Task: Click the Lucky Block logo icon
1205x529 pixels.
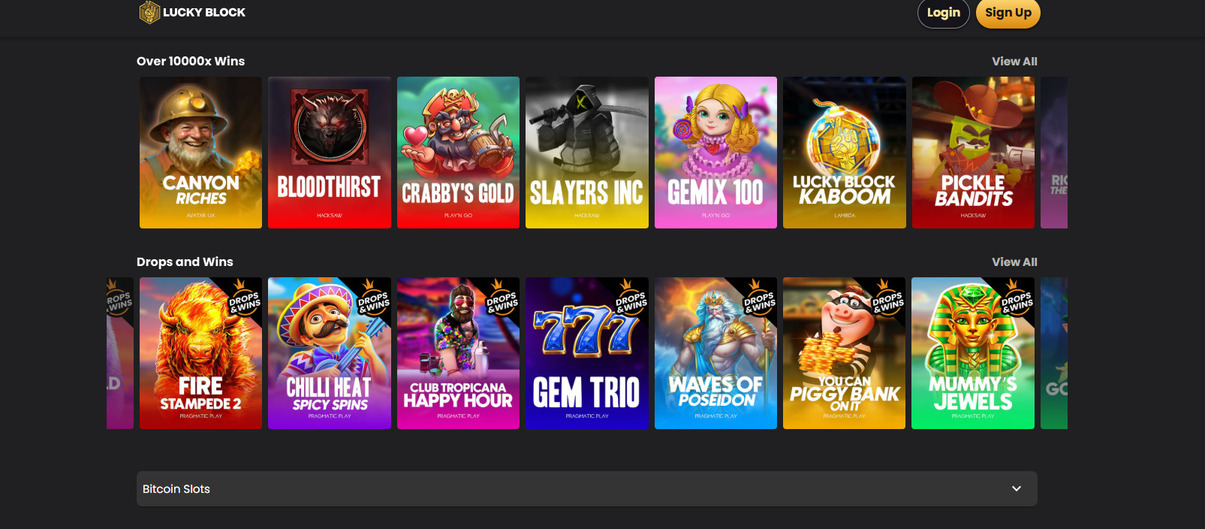Action: [149, 12]
